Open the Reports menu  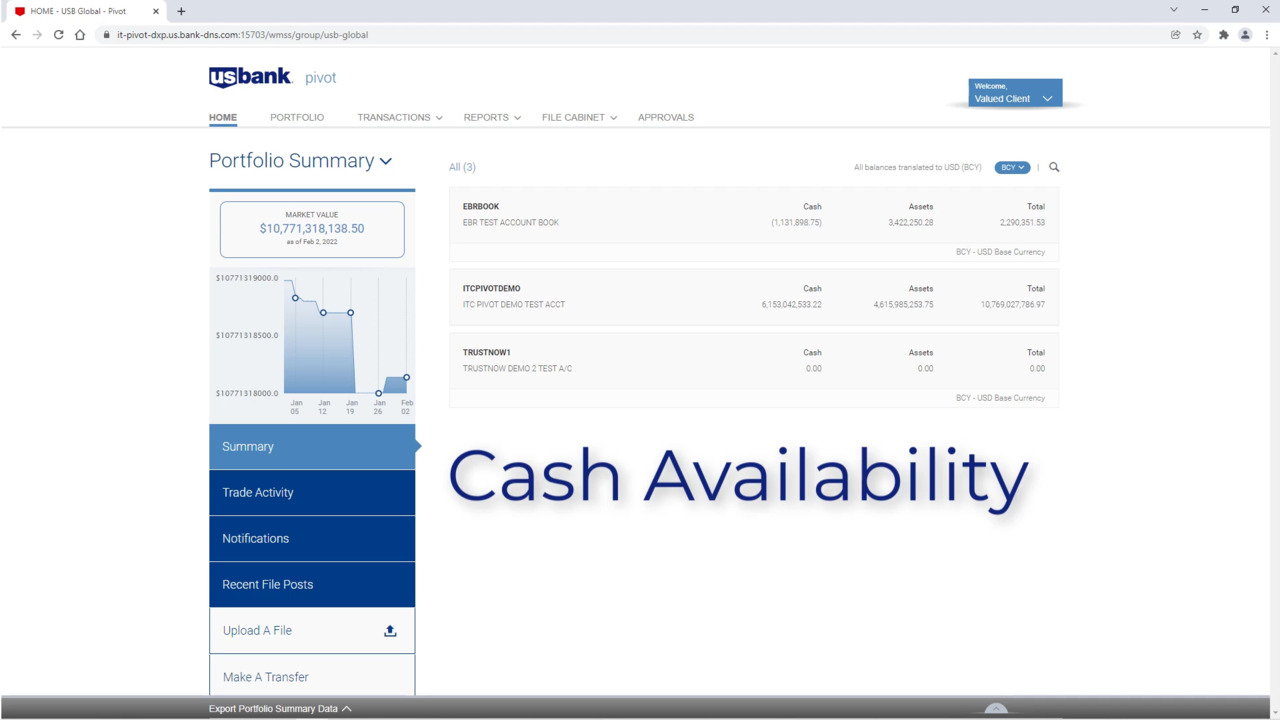(x=491, y=117)
